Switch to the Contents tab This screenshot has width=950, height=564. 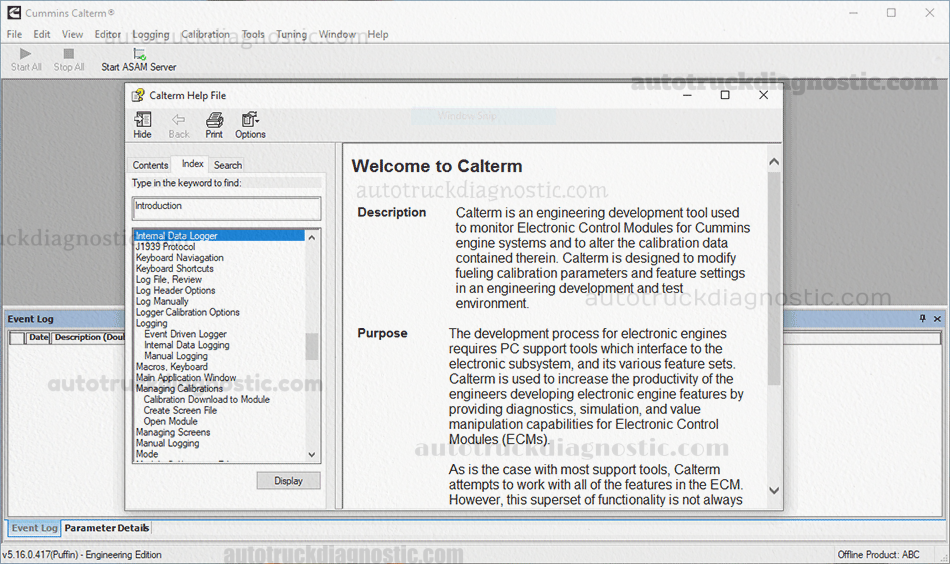click(151, 165)
